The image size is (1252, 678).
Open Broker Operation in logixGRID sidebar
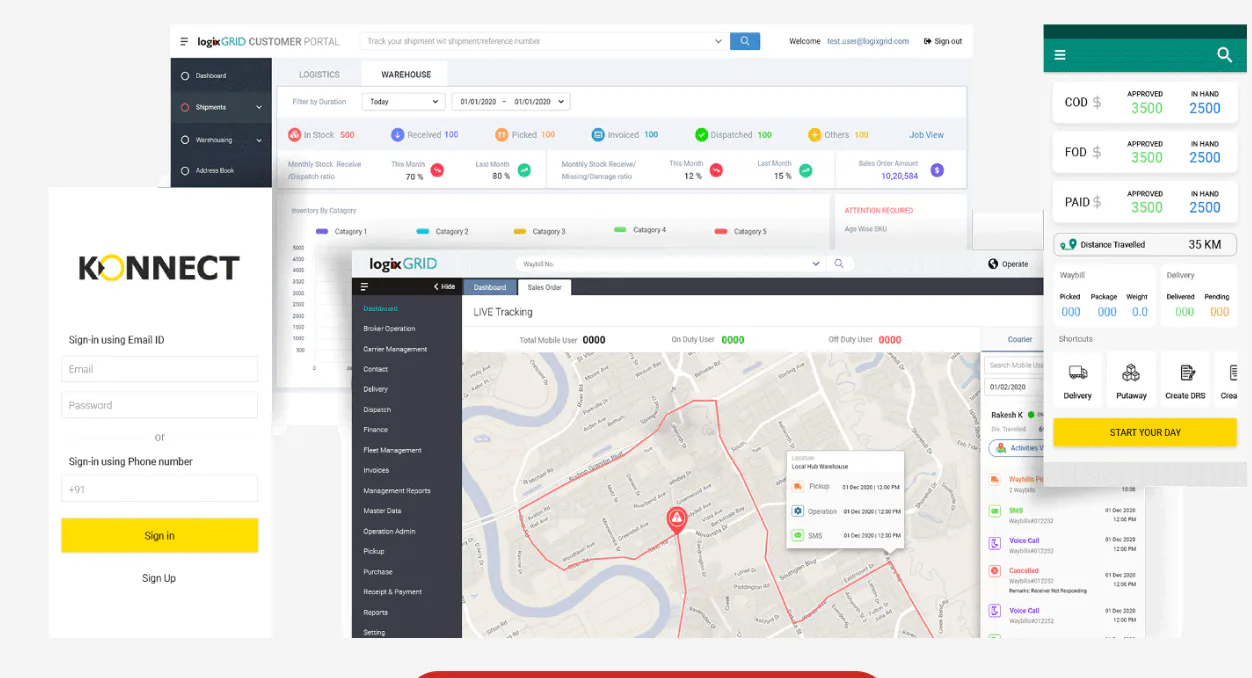(389, 328)
